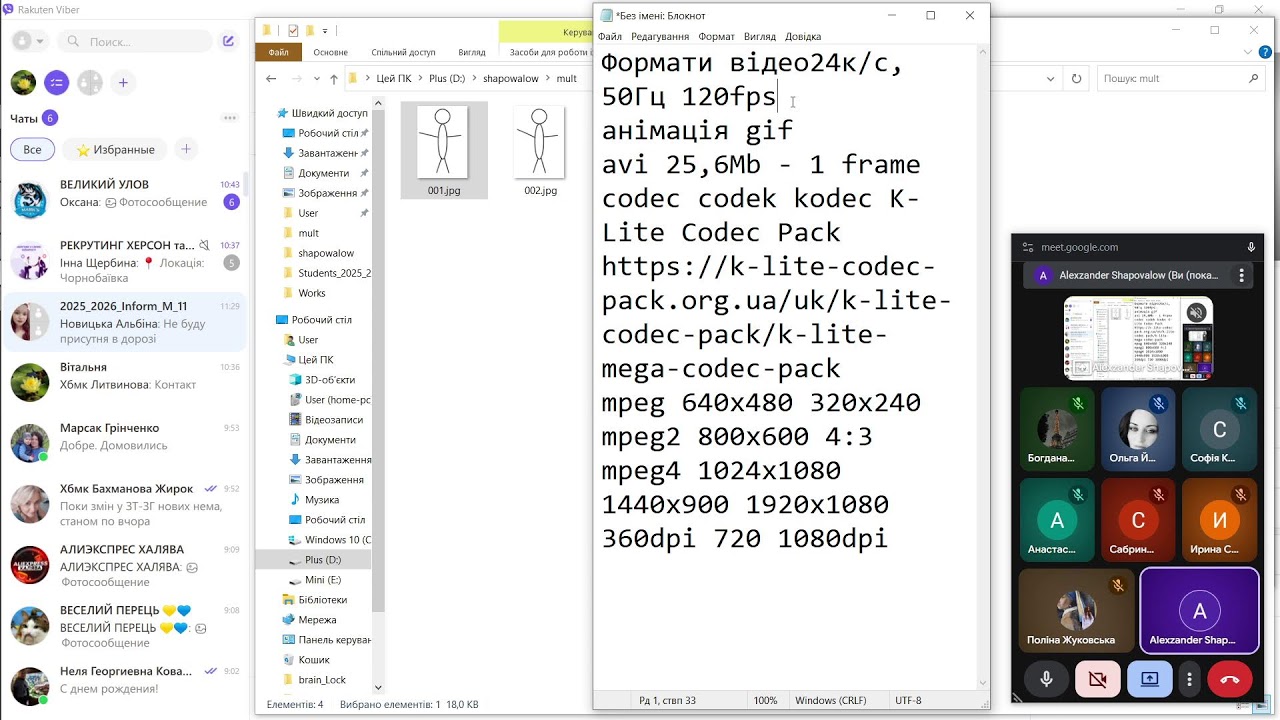Open the Viber profile dropdown
The width and height of the screenshot is (1280, 720).
(x=29, y=41)
